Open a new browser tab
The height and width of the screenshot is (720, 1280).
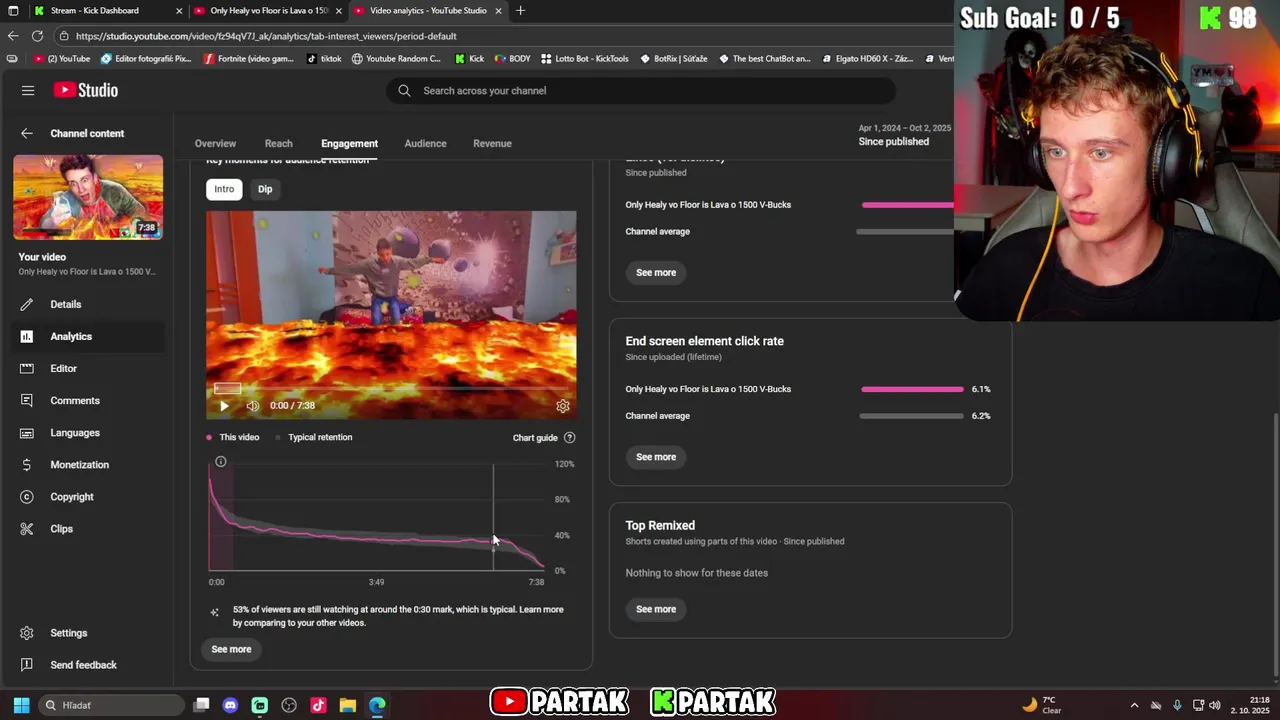click(520, 10)
